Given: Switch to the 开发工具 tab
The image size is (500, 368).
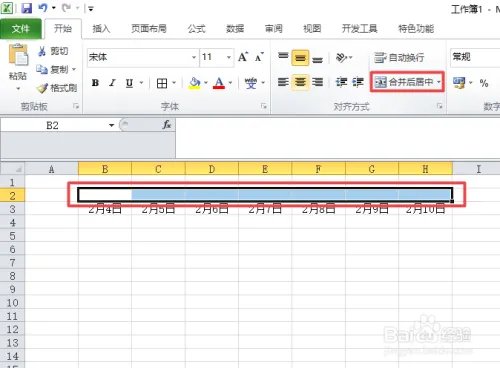Looking at the screenshot, I should 359,29.
